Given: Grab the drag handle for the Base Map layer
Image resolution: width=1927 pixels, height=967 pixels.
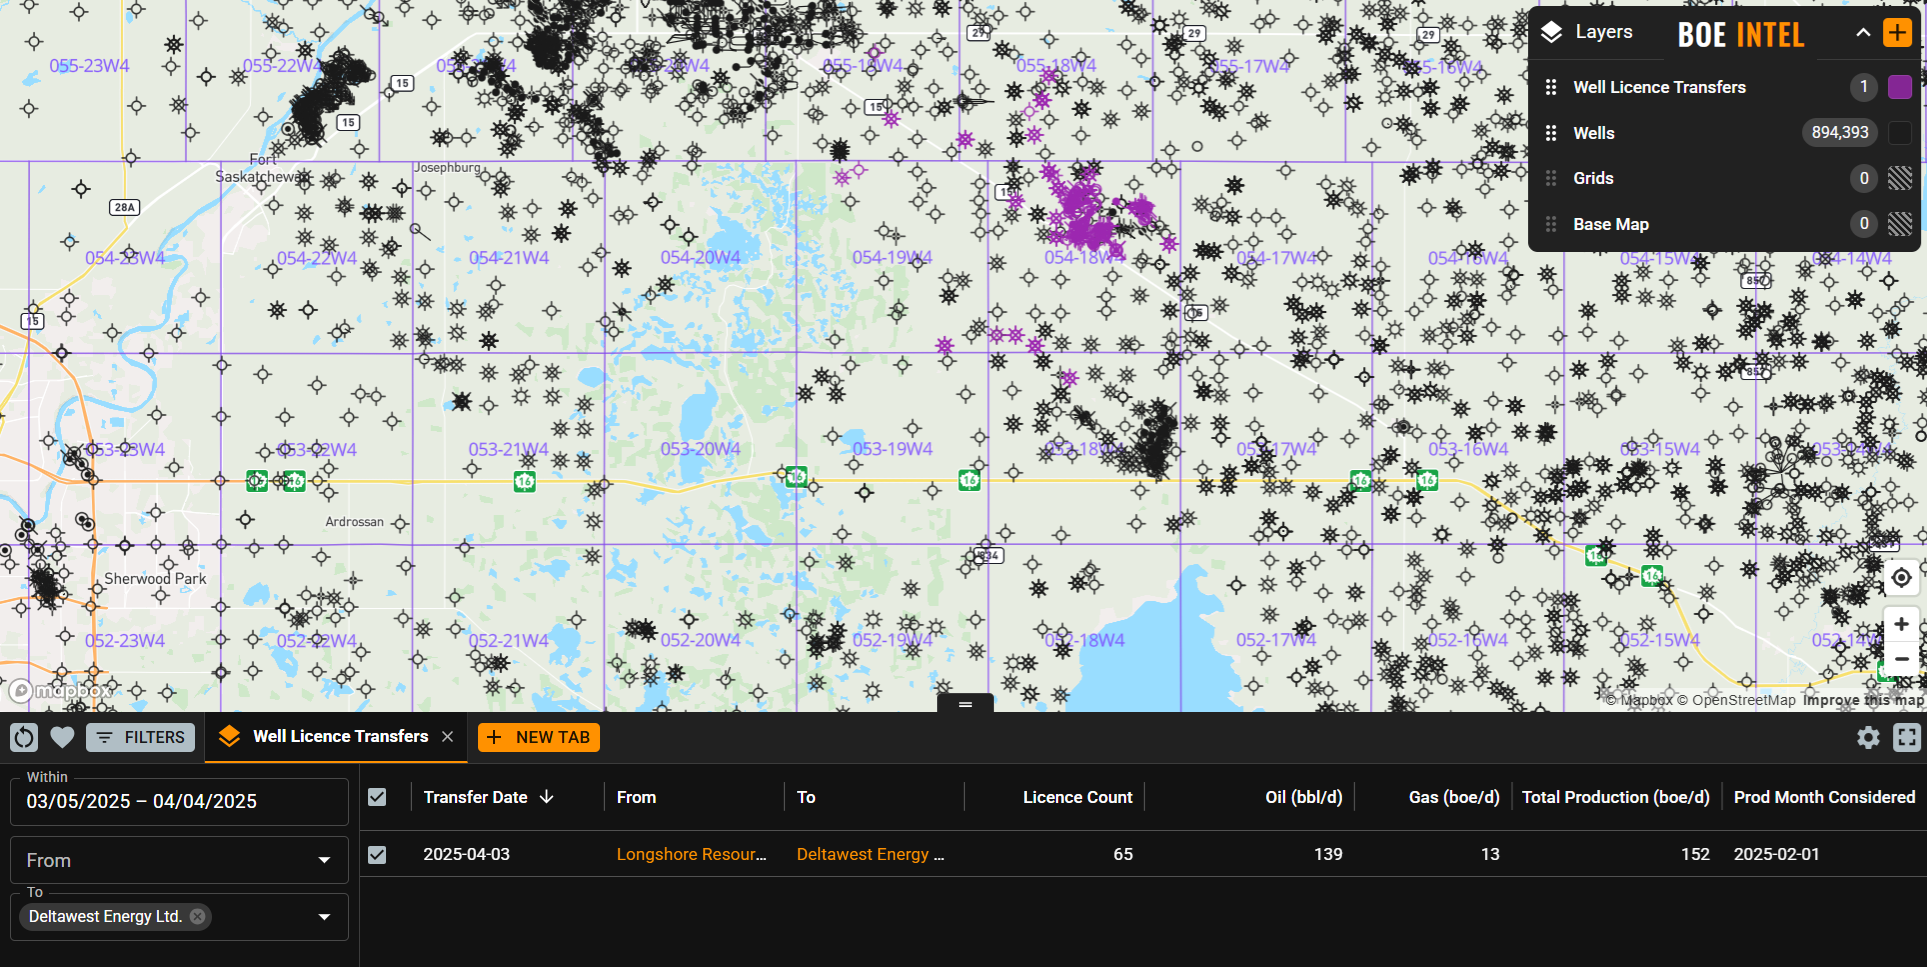Looking at the screenshot, I should click(1551, 224).
